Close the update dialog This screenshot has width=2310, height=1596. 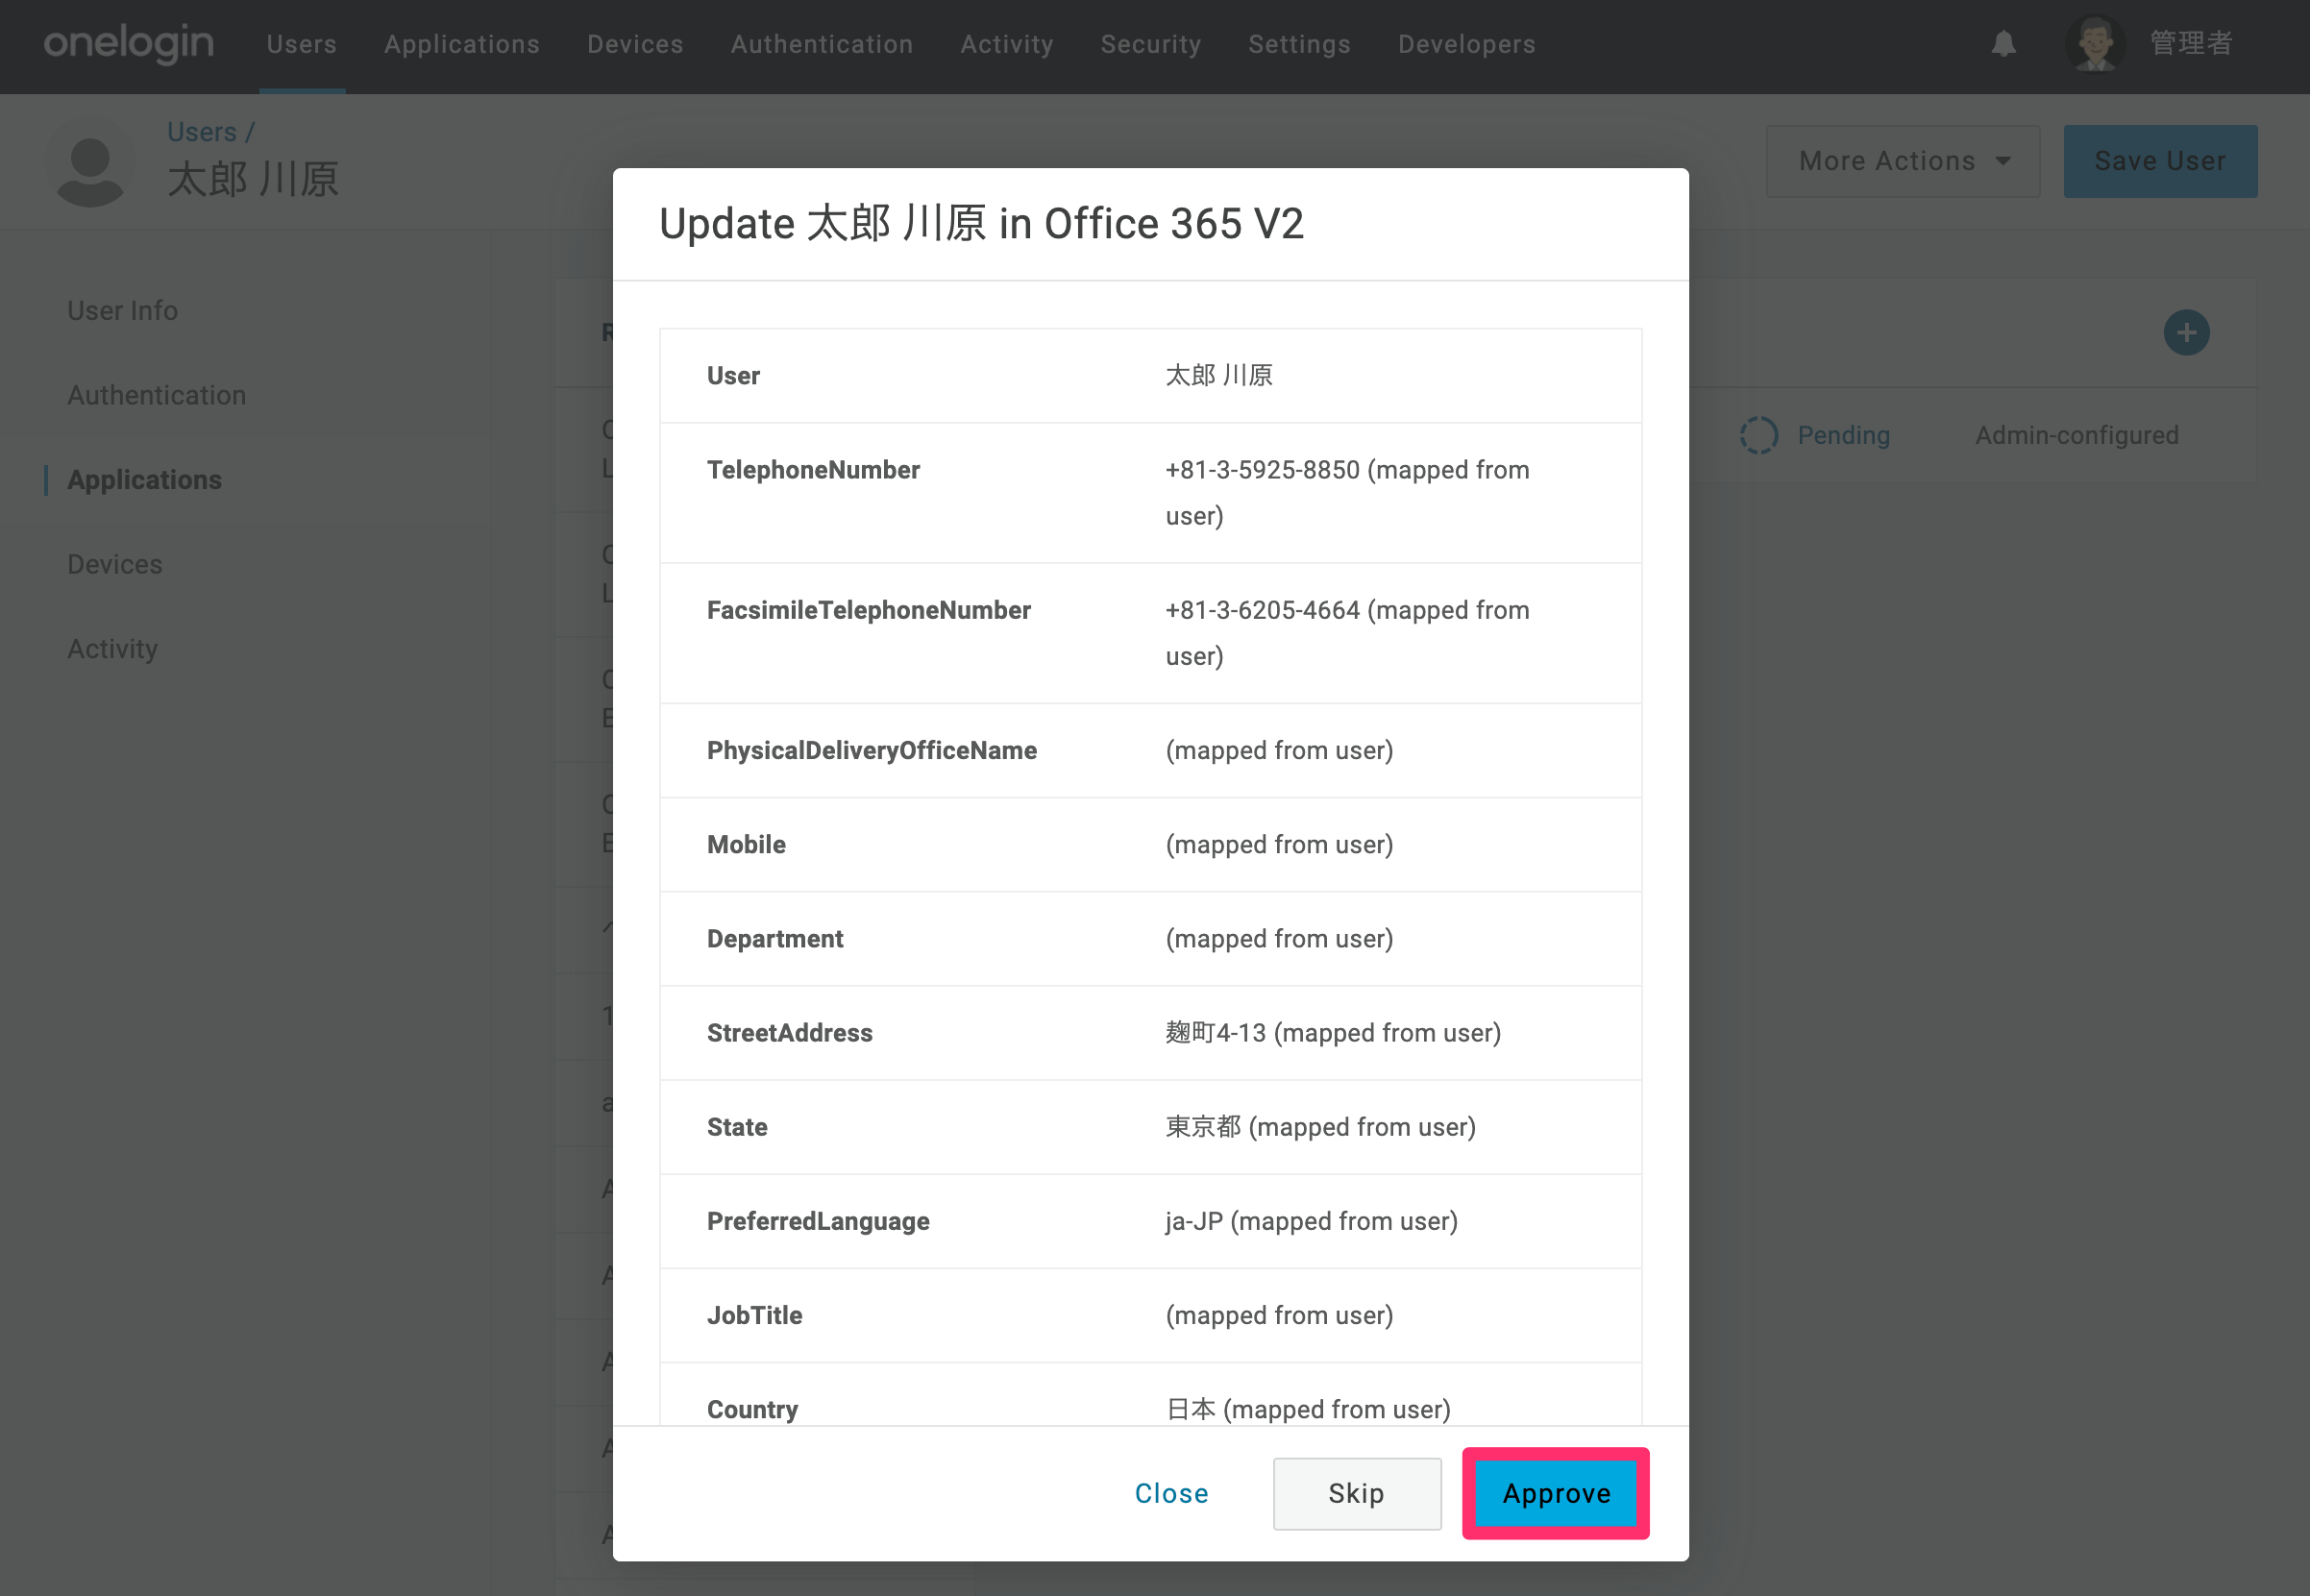(1171, 1493)
